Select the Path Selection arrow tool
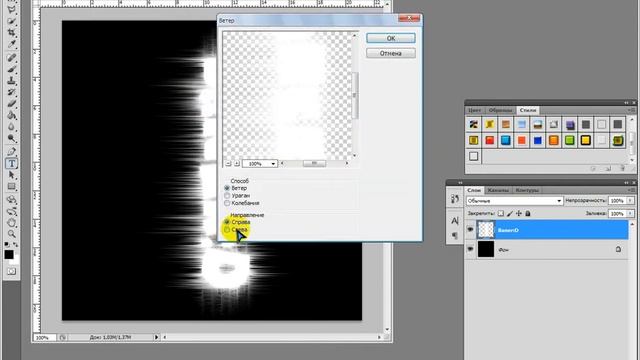 (11, 175)
